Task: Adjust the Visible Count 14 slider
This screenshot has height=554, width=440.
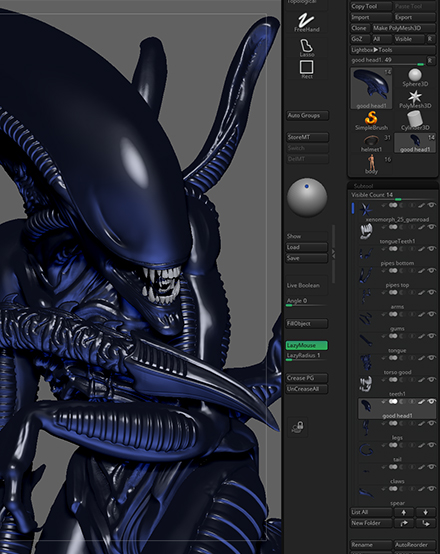Action: tap(392, 196)
